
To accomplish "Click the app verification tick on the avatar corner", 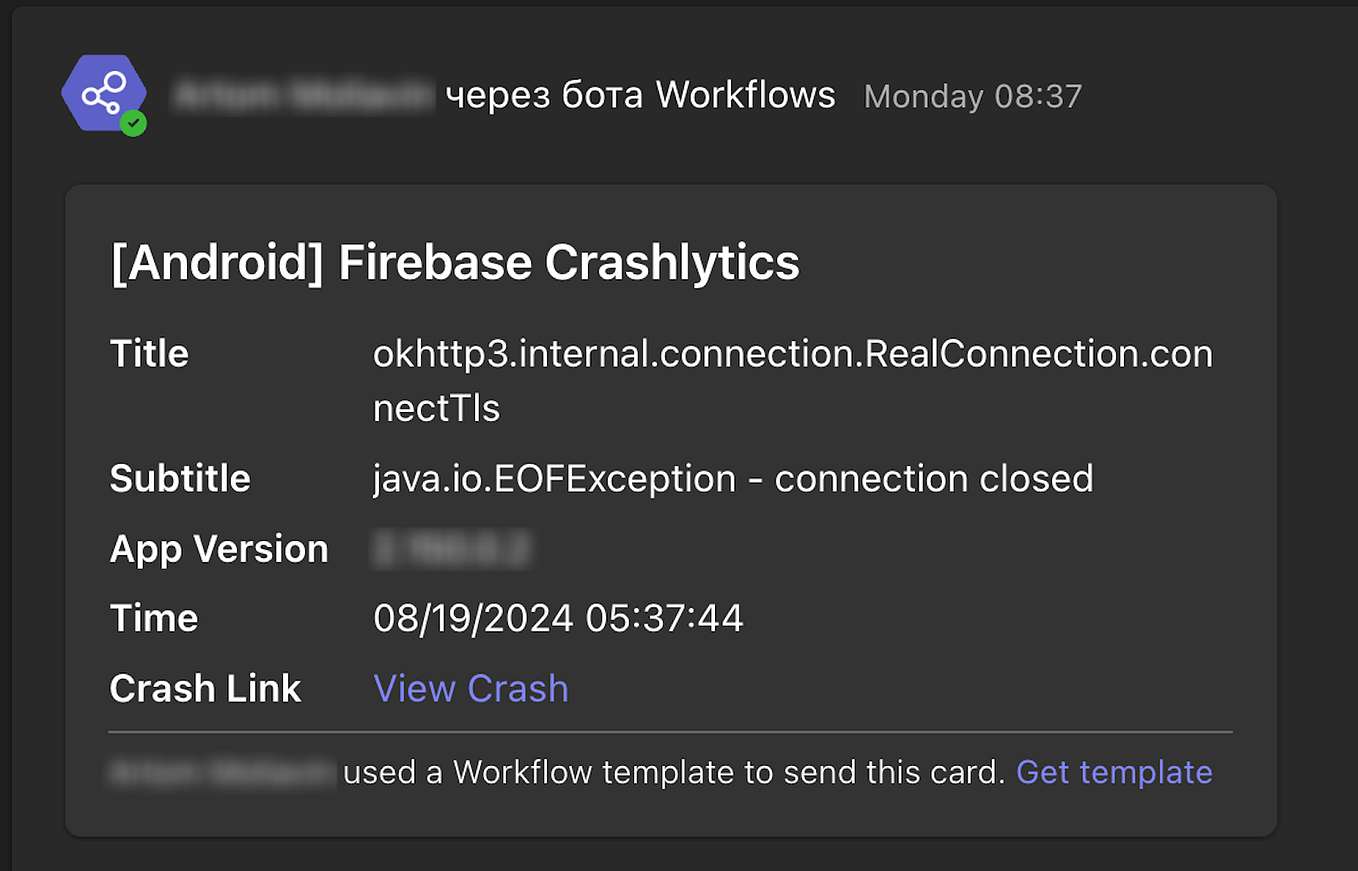I will coord(134,124).
